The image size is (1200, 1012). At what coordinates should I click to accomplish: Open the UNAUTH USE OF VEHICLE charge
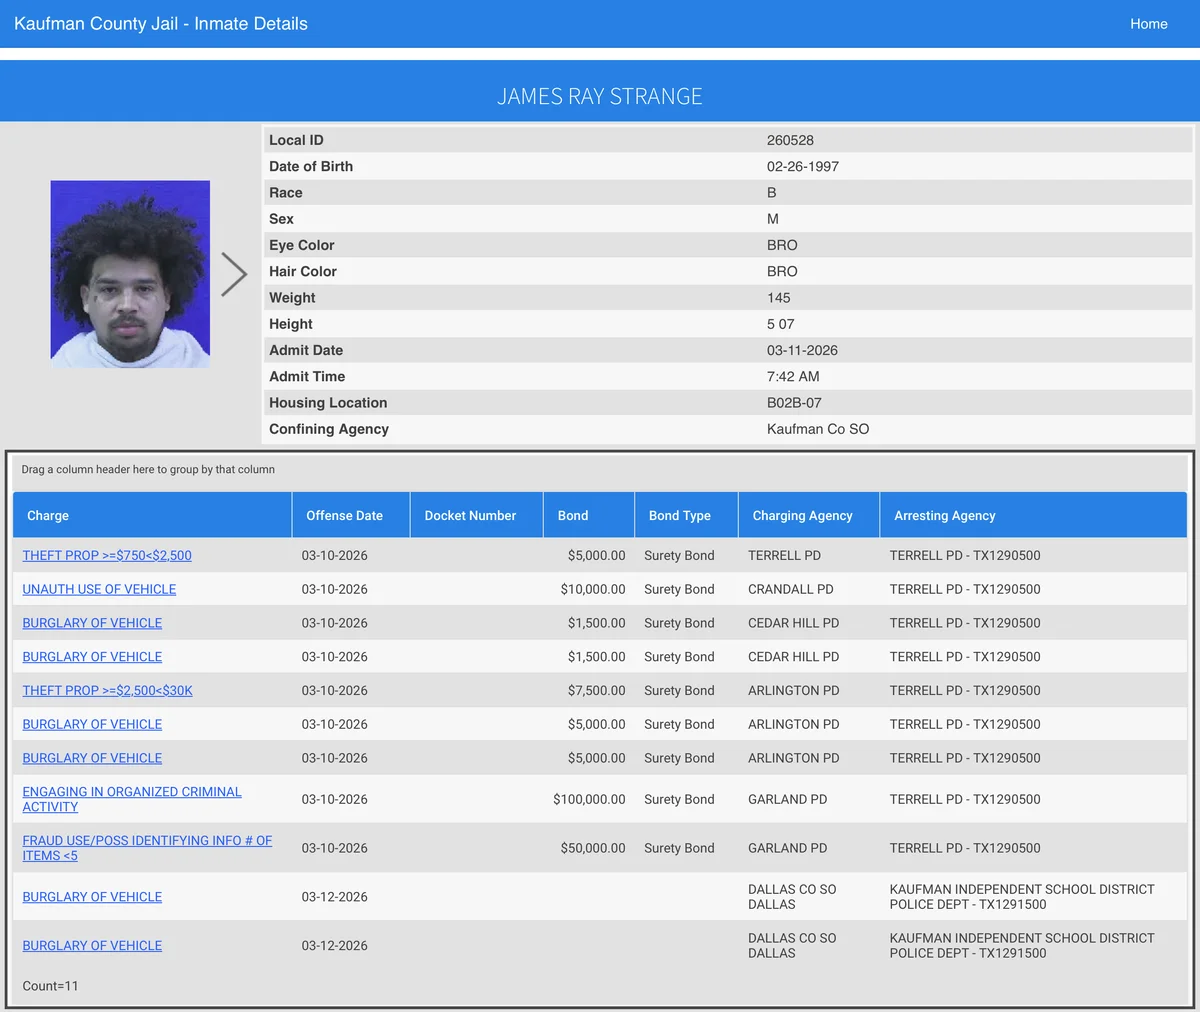click(99, 590)
